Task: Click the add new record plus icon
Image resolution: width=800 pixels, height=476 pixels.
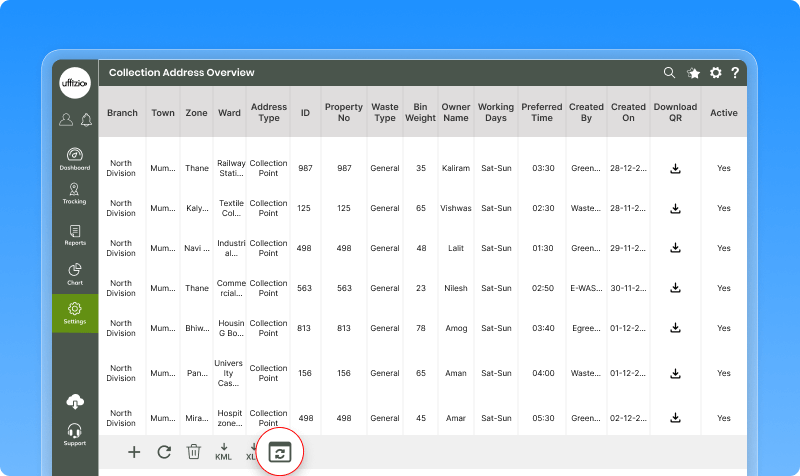Action: [134, 452]
